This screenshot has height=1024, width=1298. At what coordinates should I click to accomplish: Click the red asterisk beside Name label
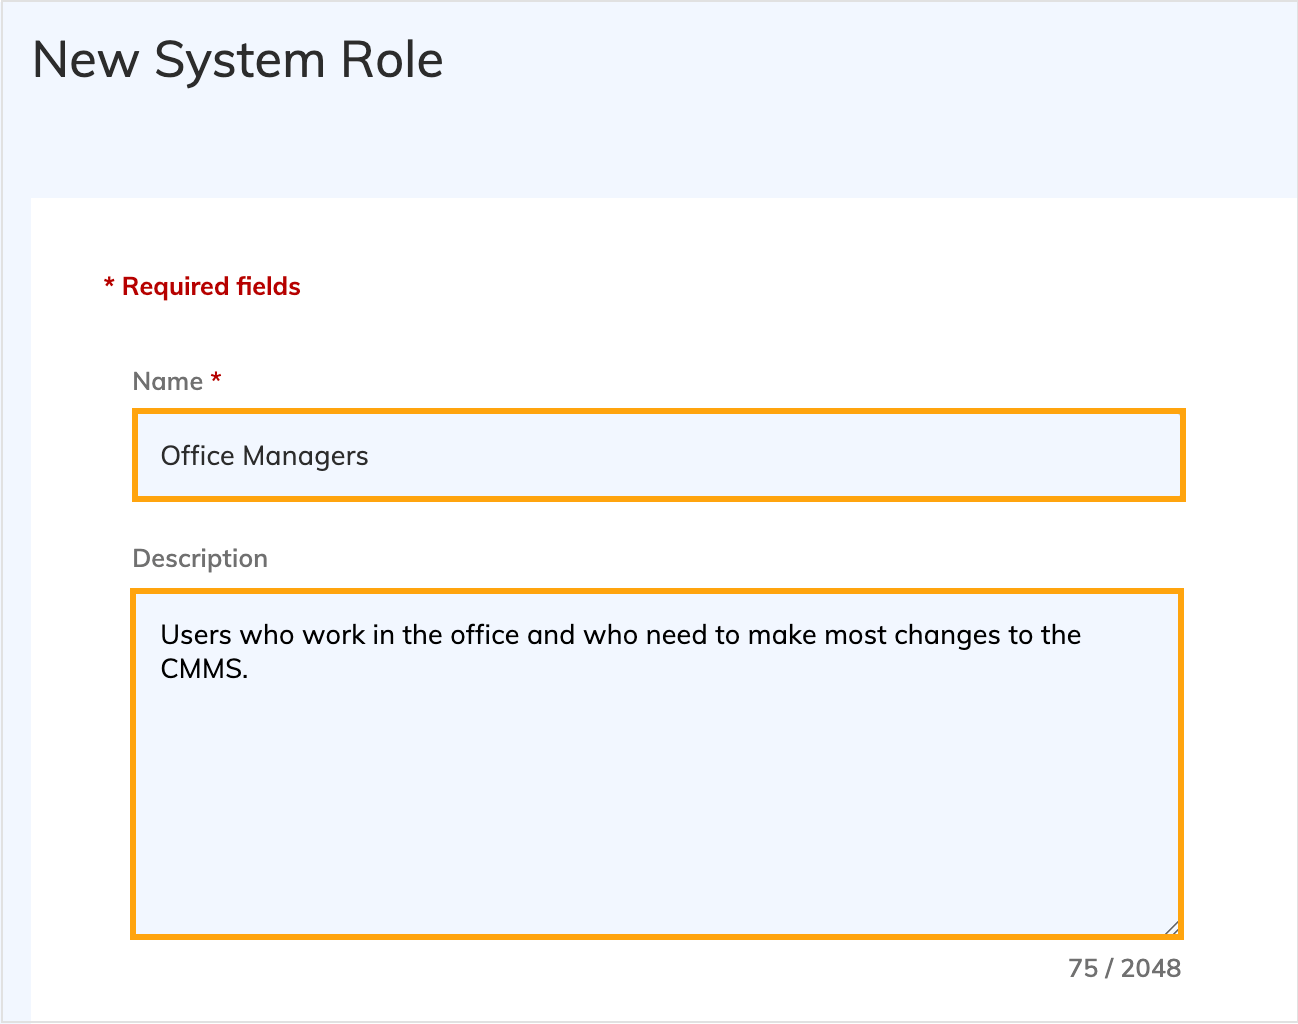(x=216, y=379)
